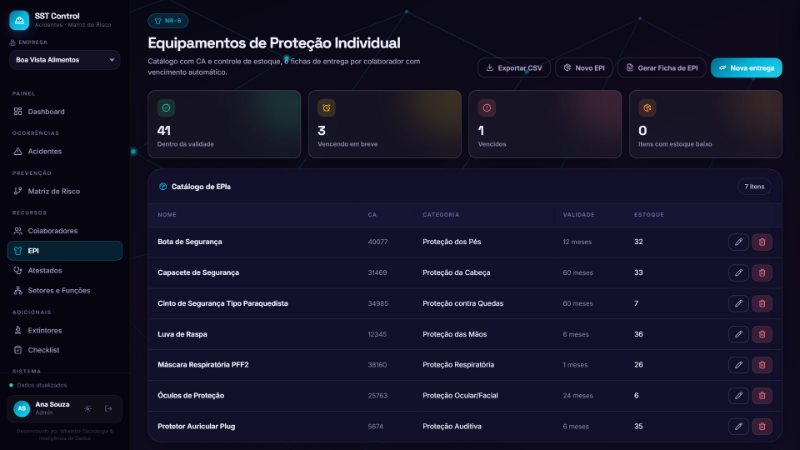
Task: Edit Máscara Respiratória PFF2 entry
Action: (738, 365)
